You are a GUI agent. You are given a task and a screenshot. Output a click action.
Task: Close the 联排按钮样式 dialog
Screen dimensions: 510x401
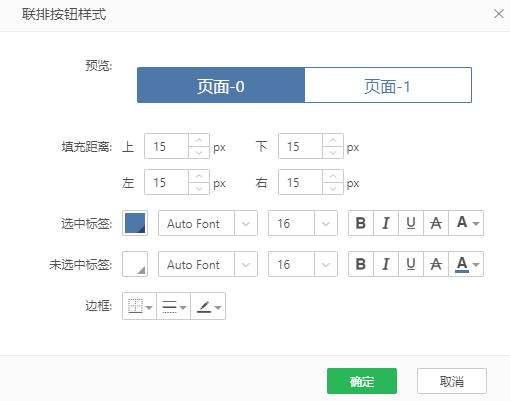click(499, 14)
